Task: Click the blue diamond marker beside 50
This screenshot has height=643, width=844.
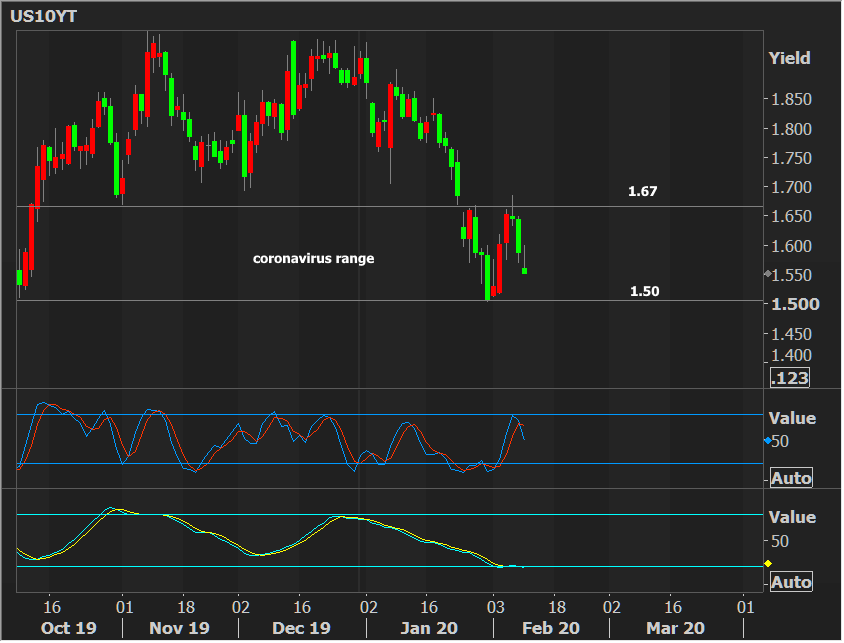Action: coord(767,441)
